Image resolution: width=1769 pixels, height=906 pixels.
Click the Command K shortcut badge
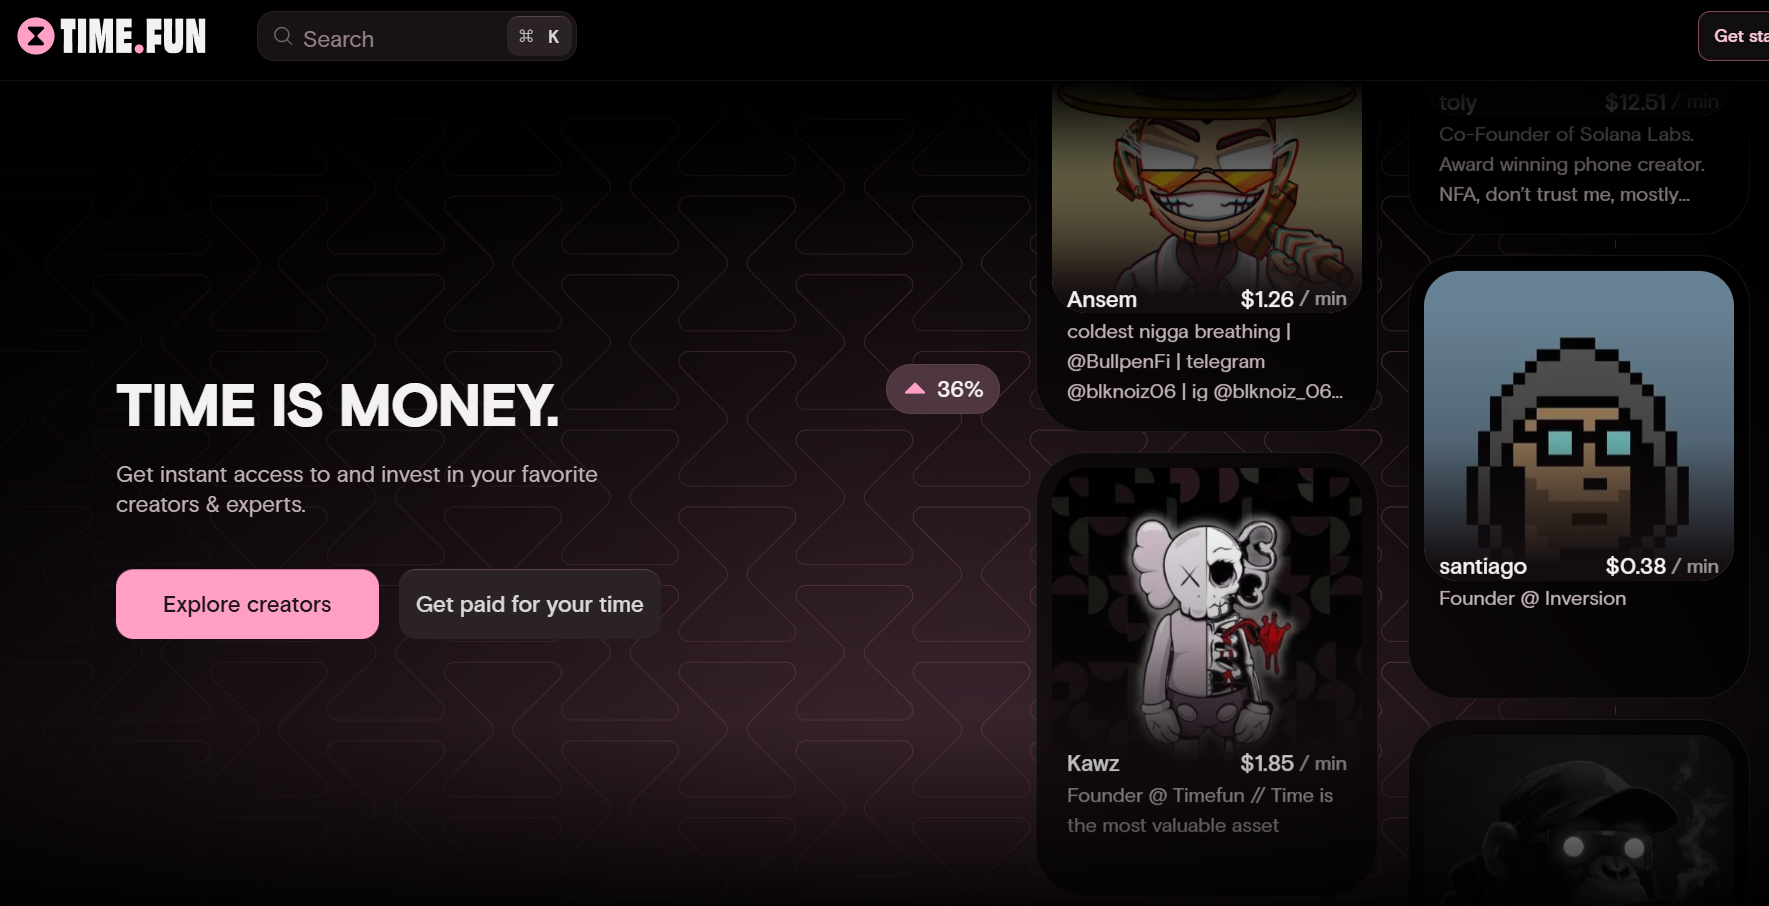(539, 37)
